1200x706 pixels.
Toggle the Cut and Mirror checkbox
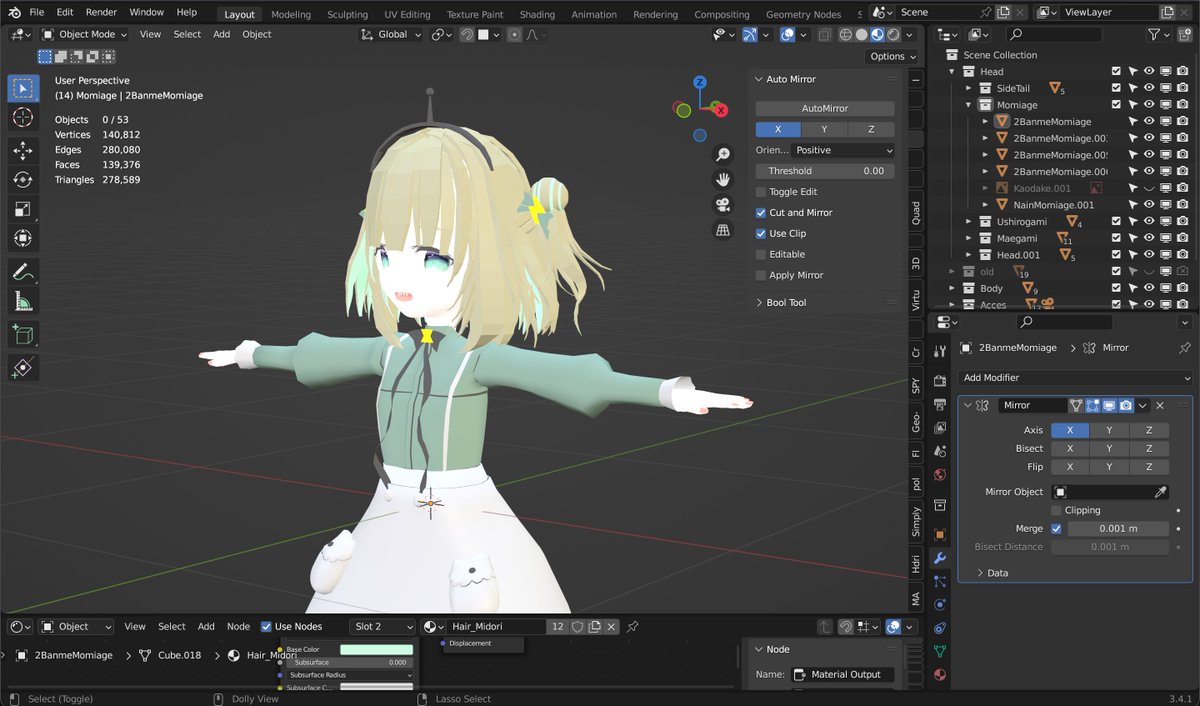tap(761, 213)
